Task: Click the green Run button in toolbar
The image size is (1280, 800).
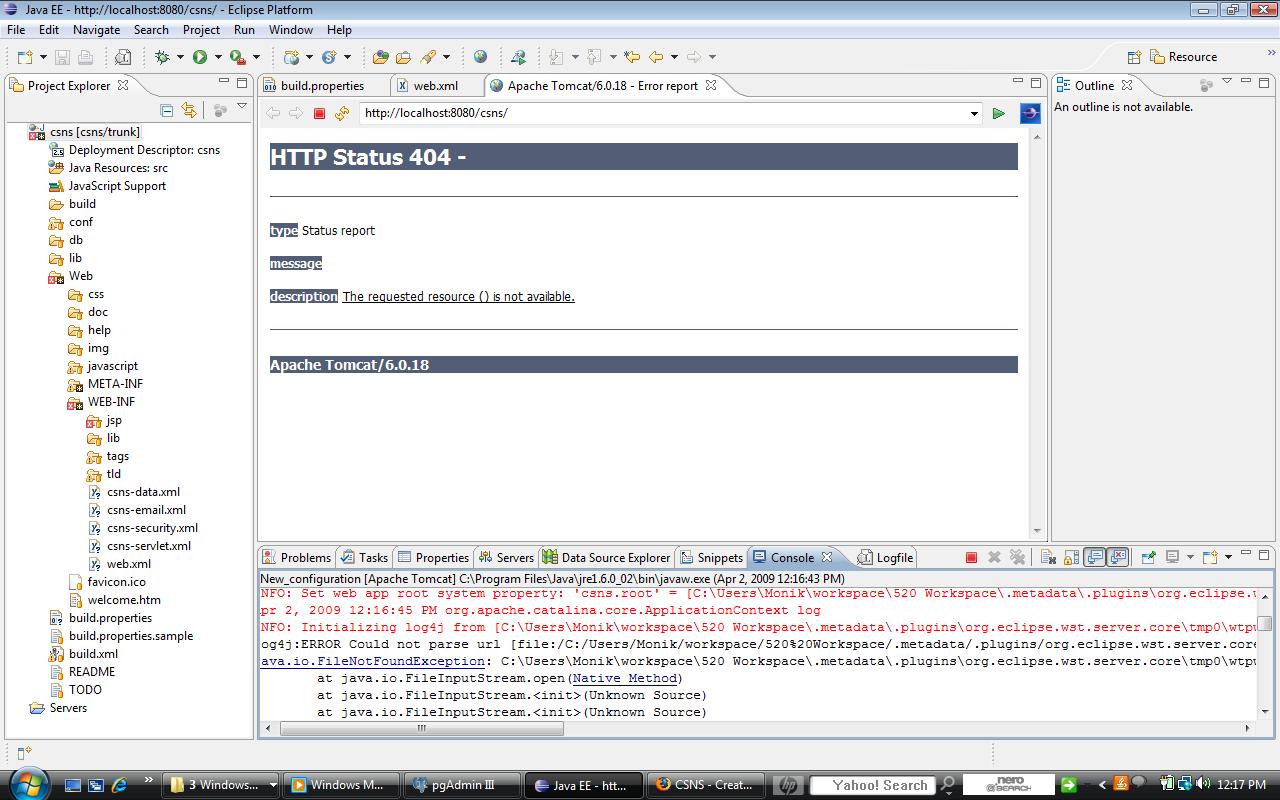Action: point(200,57)
